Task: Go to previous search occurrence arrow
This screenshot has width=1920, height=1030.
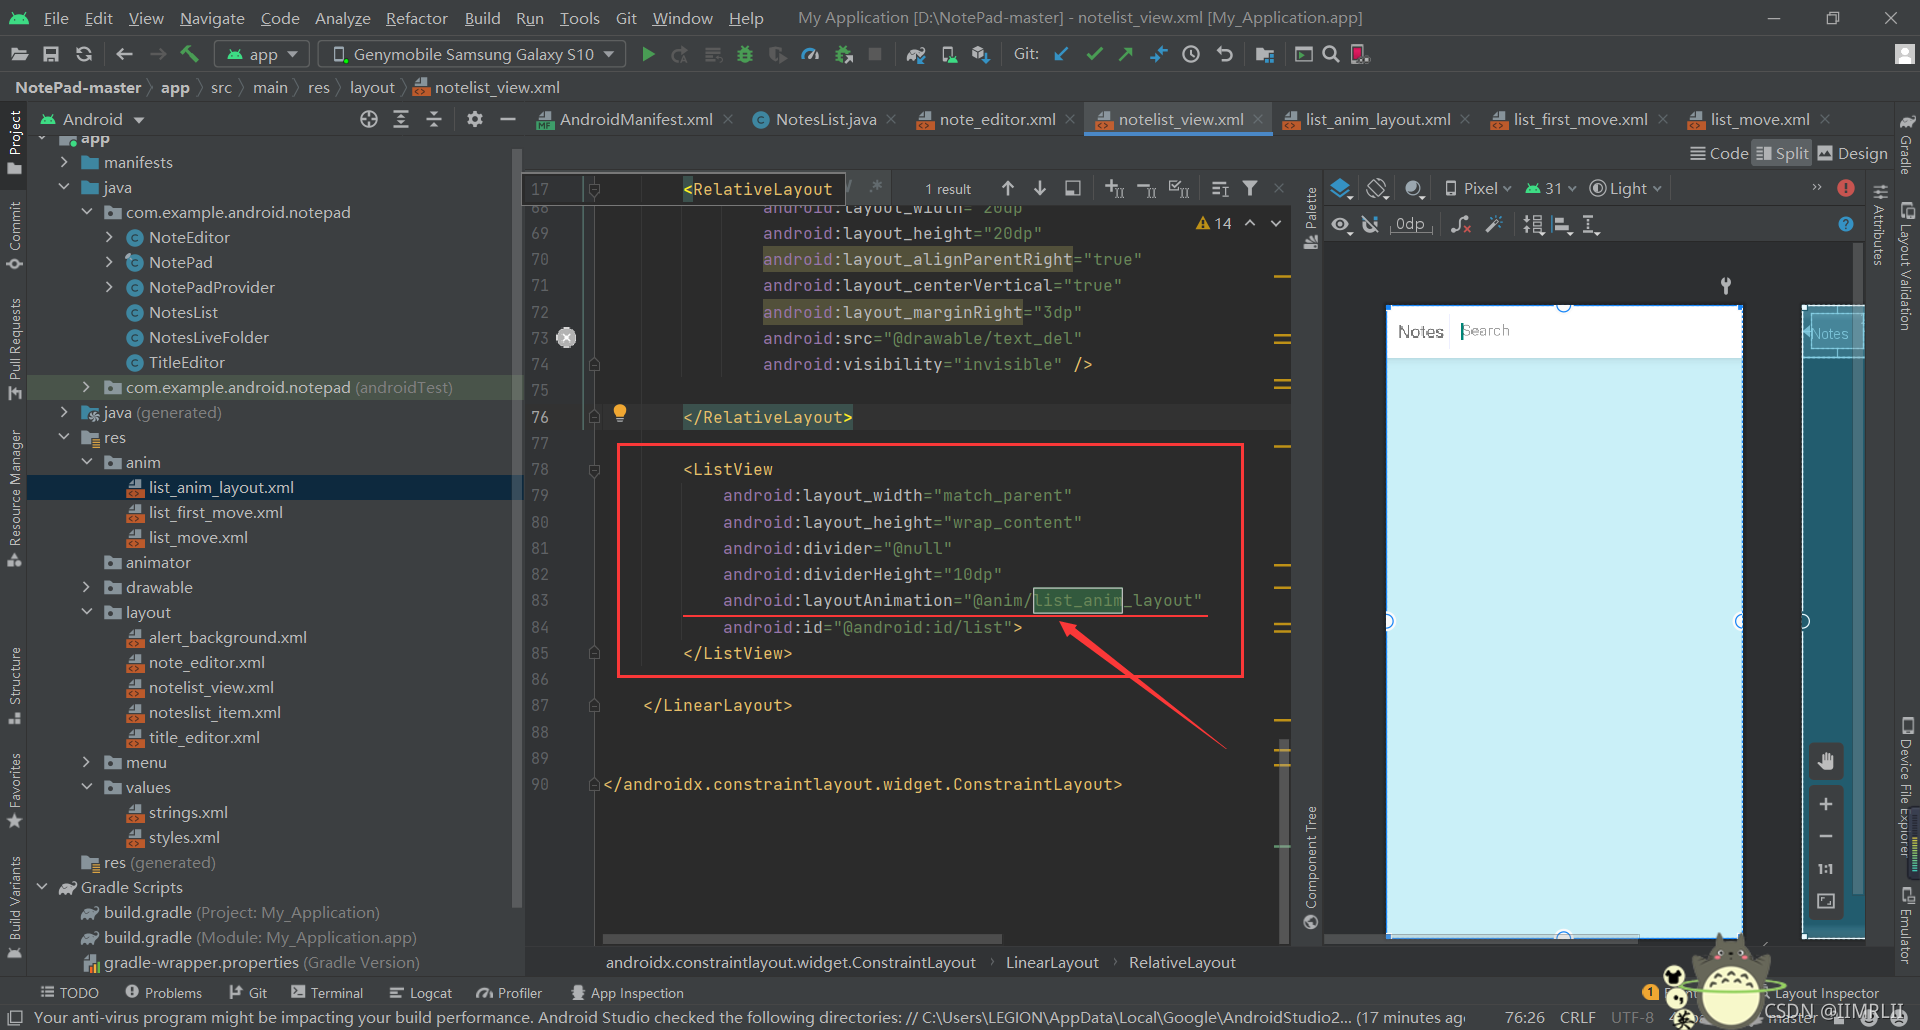Action: pyautogui.click(x=1008, y=188)
